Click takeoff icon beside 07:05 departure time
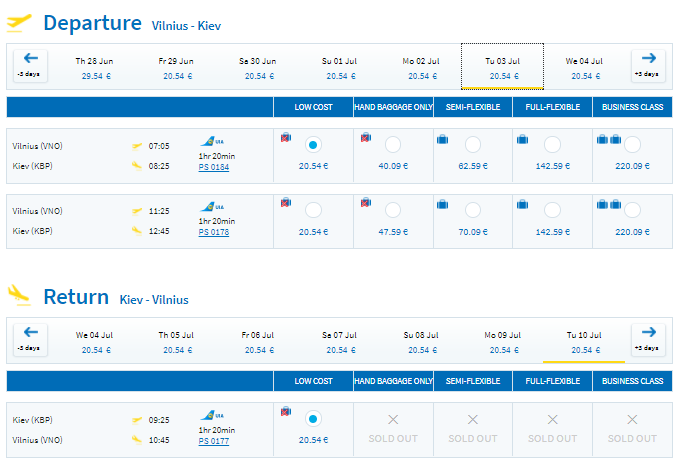This screenshot has height=464, width=680. pos(137,146)
